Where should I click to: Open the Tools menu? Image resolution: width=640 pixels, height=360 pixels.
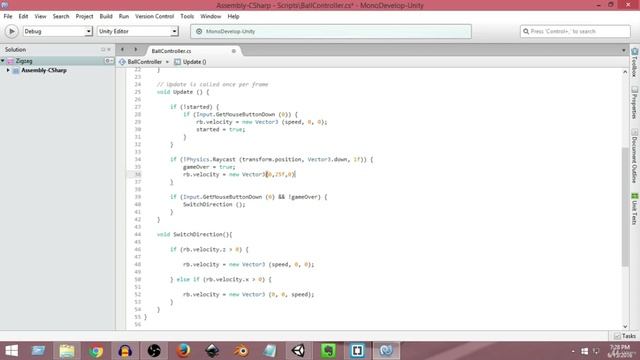(x=187, y=16)
